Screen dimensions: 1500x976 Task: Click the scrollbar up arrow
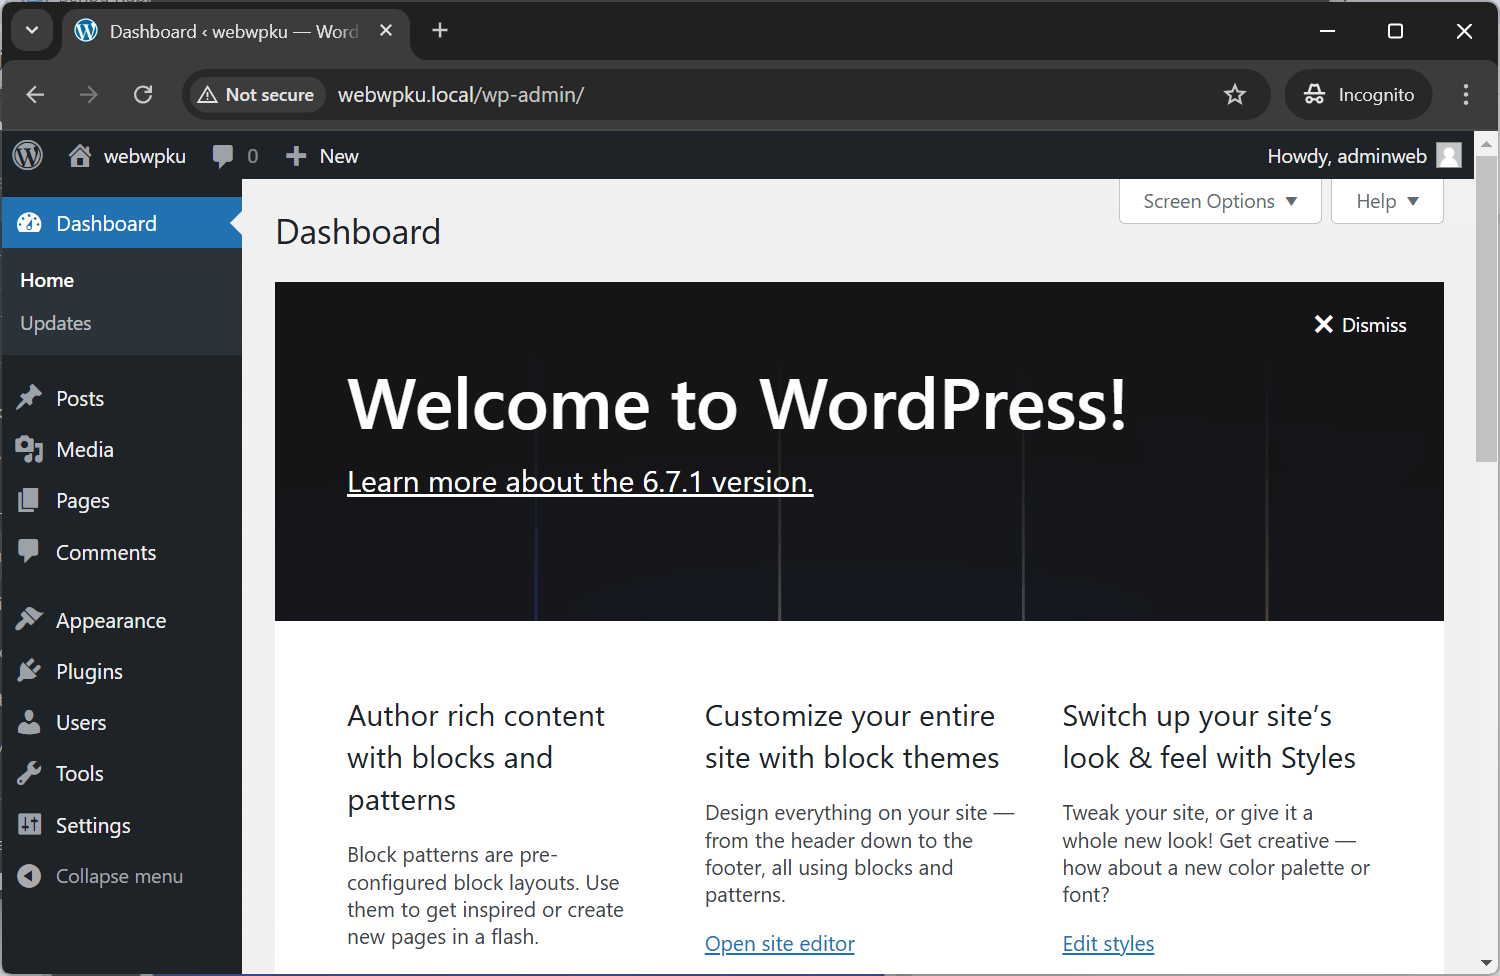[1487, 144]
